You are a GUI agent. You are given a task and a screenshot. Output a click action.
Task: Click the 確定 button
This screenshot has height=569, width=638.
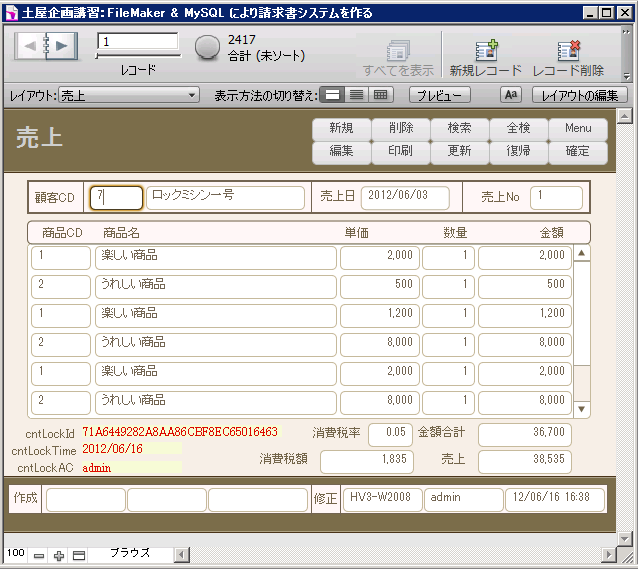point(578,152)
